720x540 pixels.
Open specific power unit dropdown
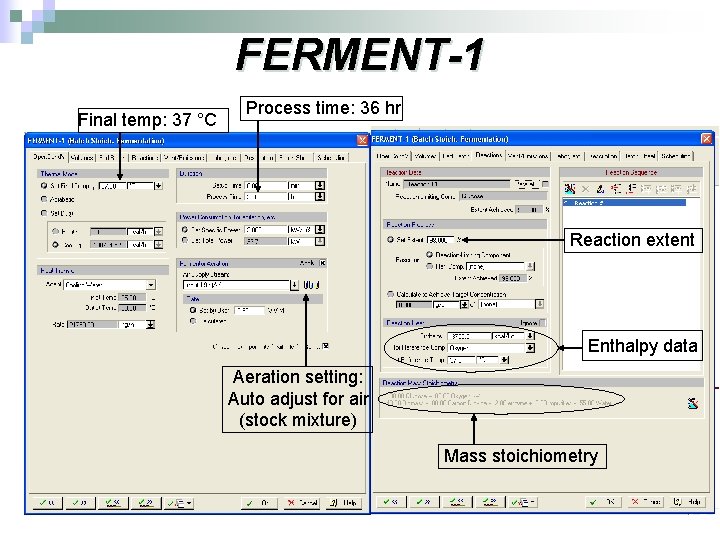(320, 229)
